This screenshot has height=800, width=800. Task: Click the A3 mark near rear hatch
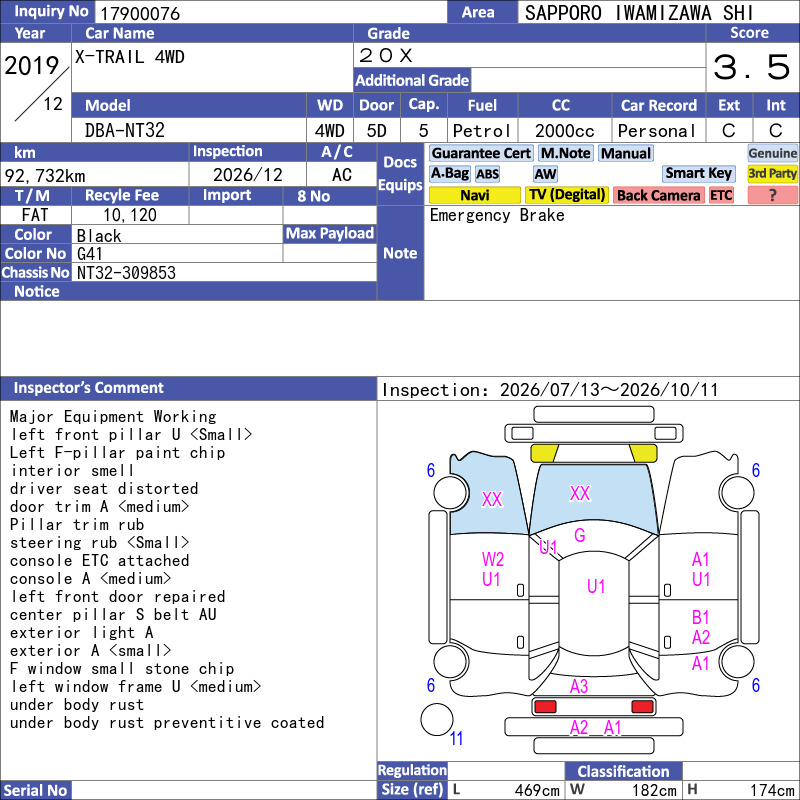[579, 686]
